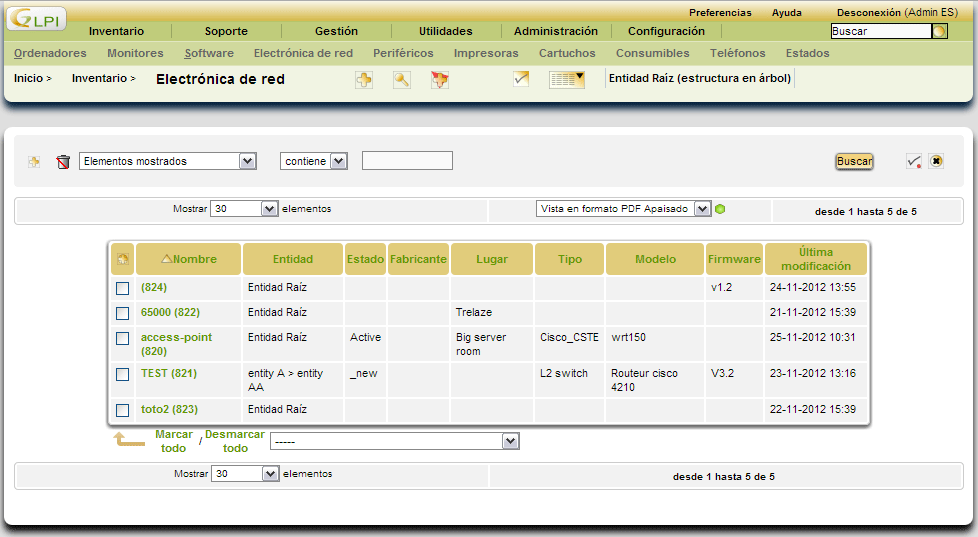Open the mass actions ----- dropdown
Image resolution: width=978 pixels, height=537 pixels.
(394, 441)
